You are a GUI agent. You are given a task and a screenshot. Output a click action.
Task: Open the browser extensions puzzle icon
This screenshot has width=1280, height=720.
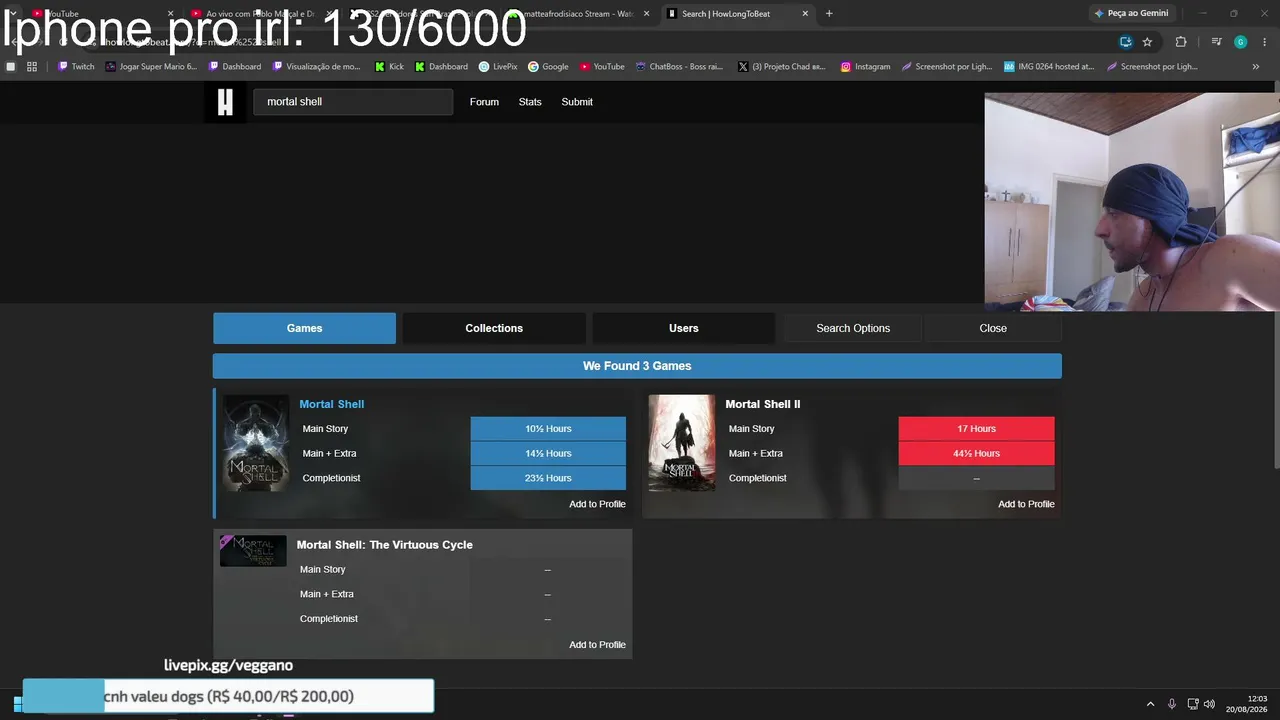pos(1181,42)
